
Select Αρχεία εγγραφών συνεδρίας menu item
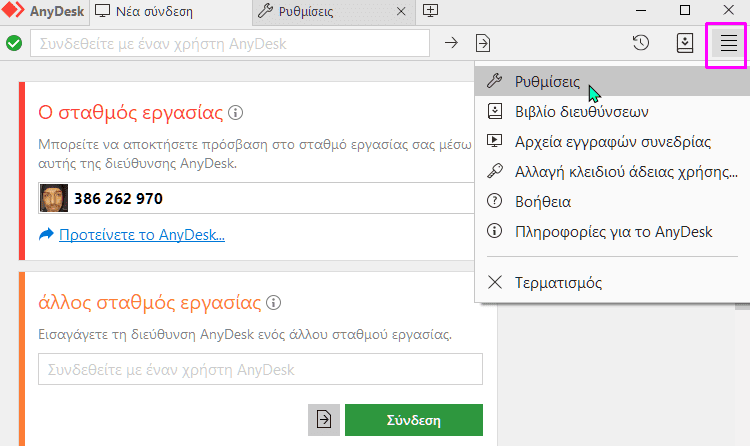click(612, 142)
